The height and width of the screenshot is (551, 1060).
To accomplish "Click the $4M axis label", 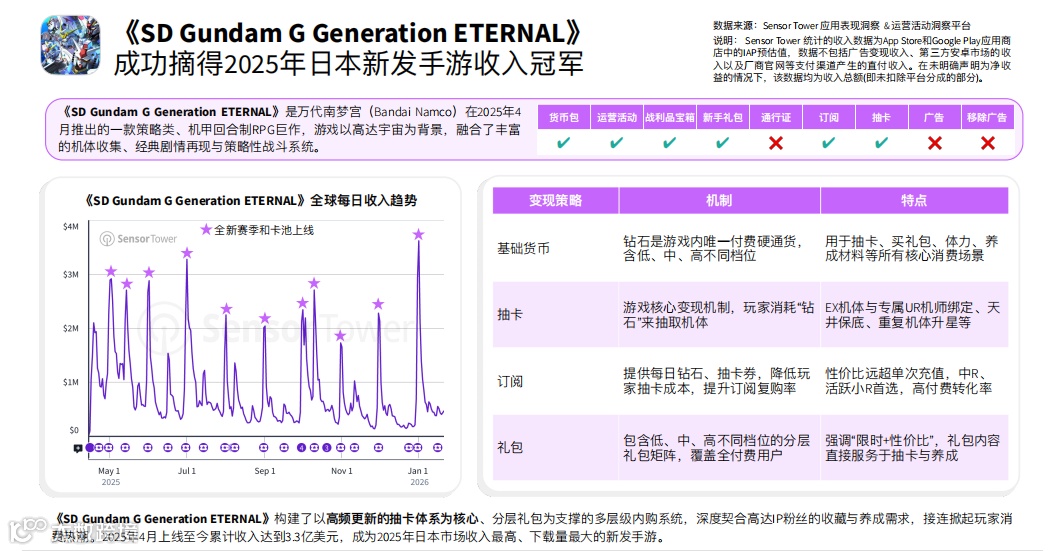I will [71, 226].
